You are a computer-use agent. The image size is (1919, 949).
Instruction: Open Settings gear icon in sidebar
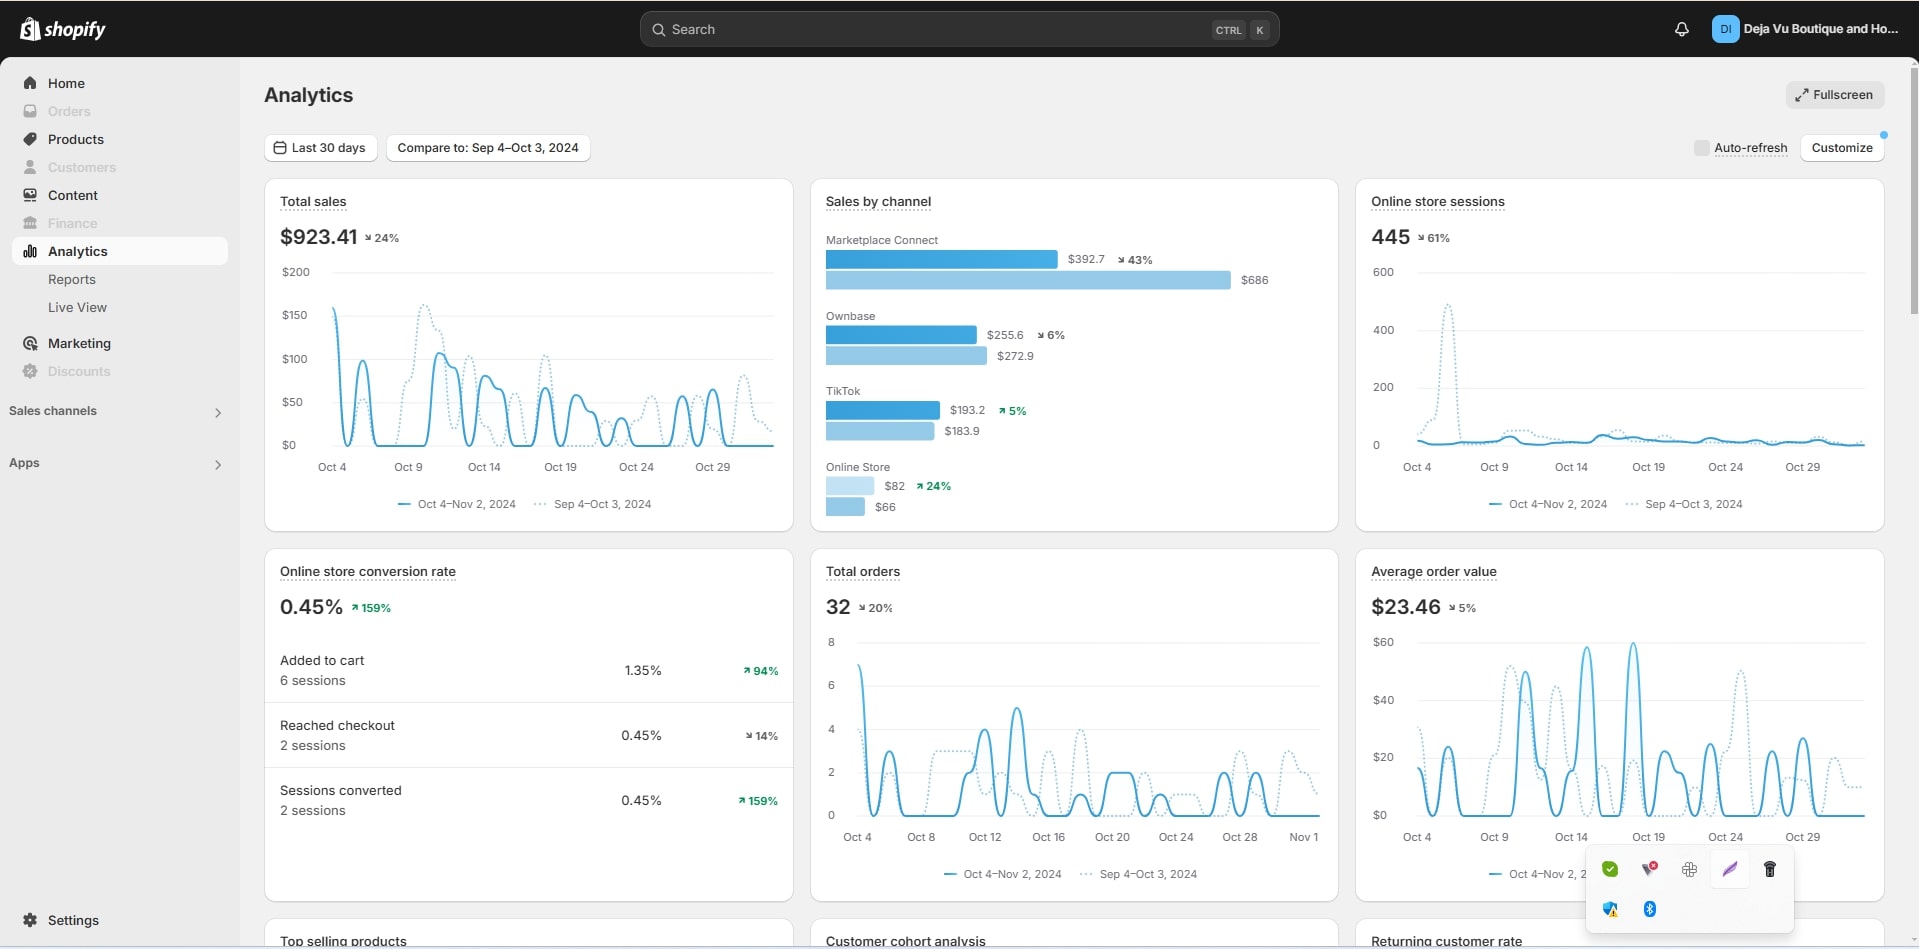tap(30, 920)
